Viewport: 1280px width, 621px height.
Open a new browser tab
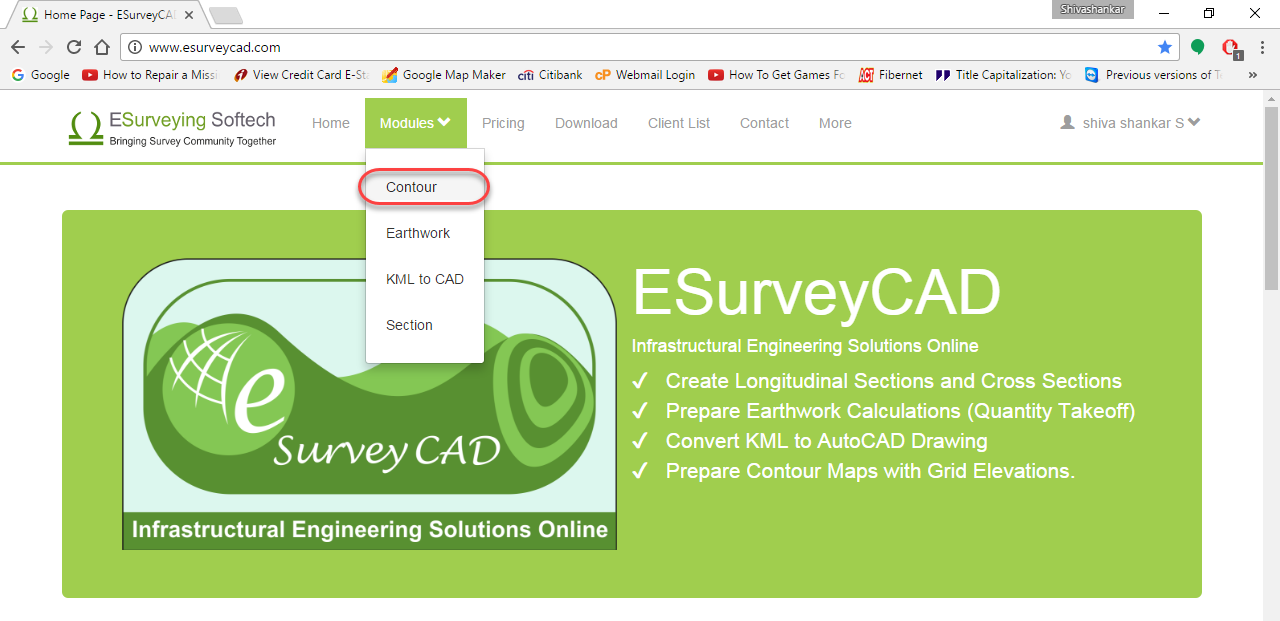click(x=226, y=15)
